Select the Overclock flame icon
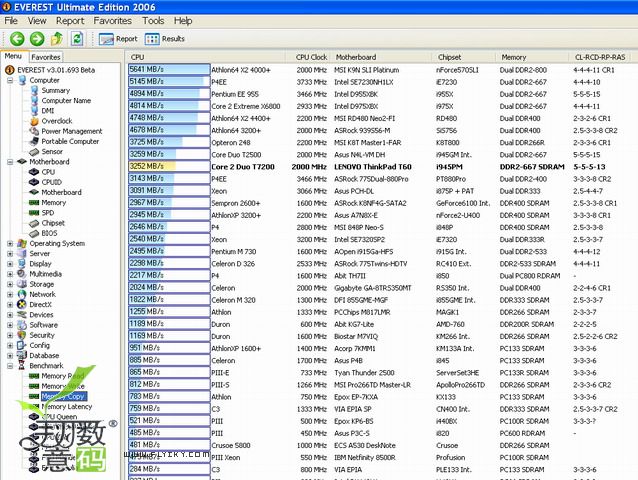The width and height of the screenshot is (638, 480). coord(35,121)
